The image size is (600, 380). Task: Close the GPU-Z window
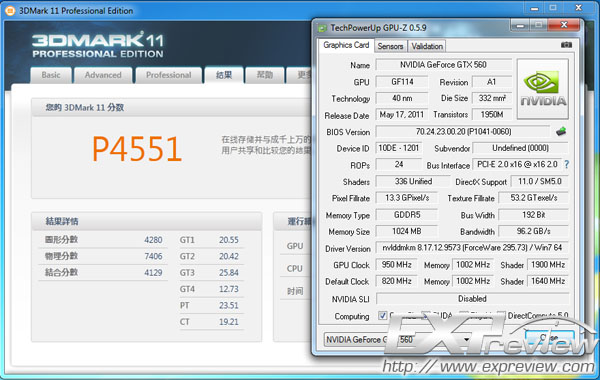click(x=564, y=25)
